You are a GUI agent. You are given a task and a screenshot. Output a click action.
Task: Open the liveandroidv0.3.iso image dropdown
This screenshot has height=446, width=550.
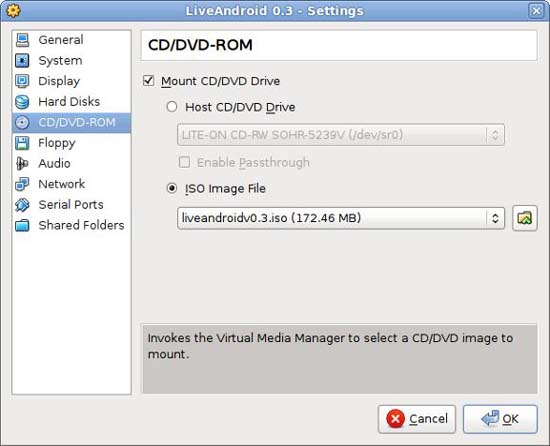[x=341, y=218]
